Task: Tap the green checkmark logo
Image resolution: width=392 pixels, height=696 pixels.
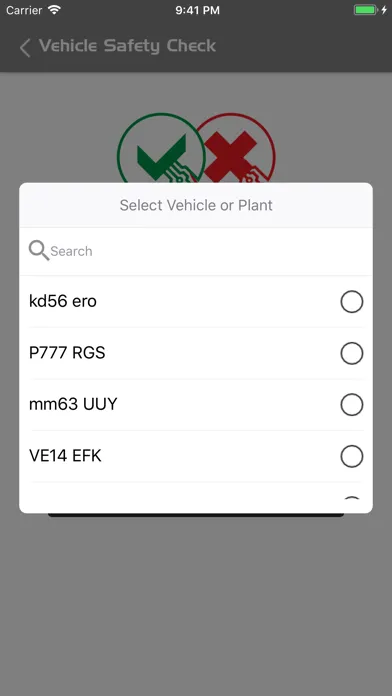Action: tap(161, 149)
